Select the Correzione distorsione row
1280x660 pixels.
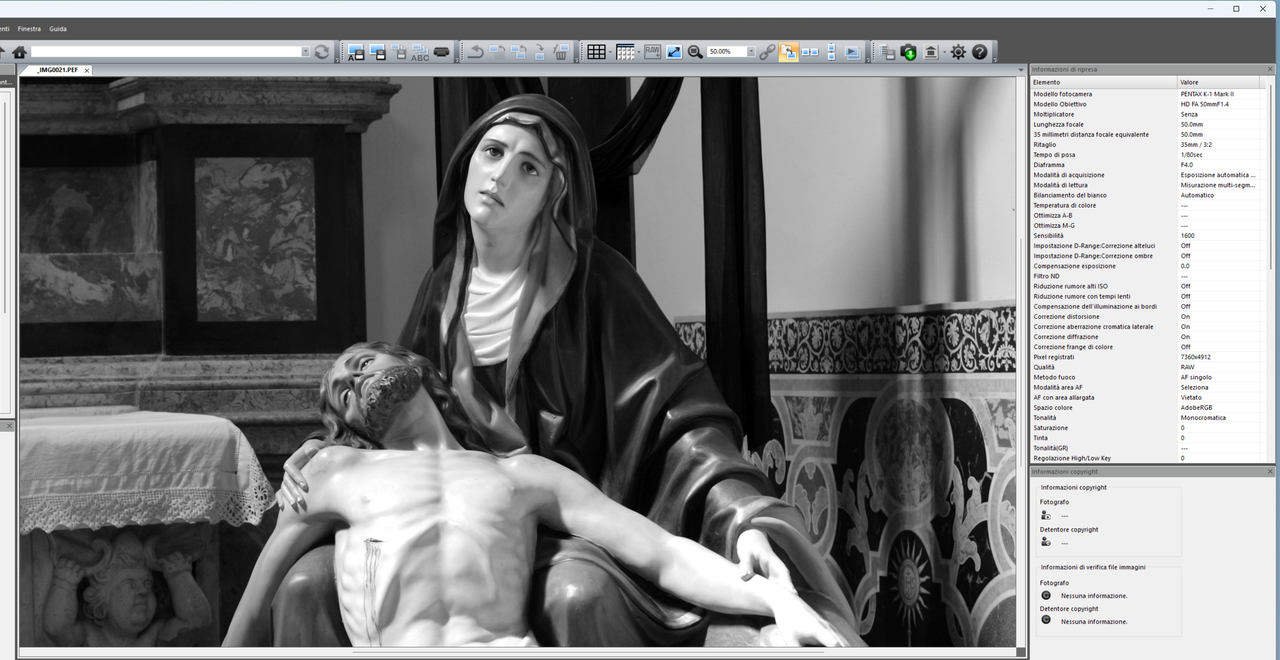pyautogui.click(x=1148, y=316)
